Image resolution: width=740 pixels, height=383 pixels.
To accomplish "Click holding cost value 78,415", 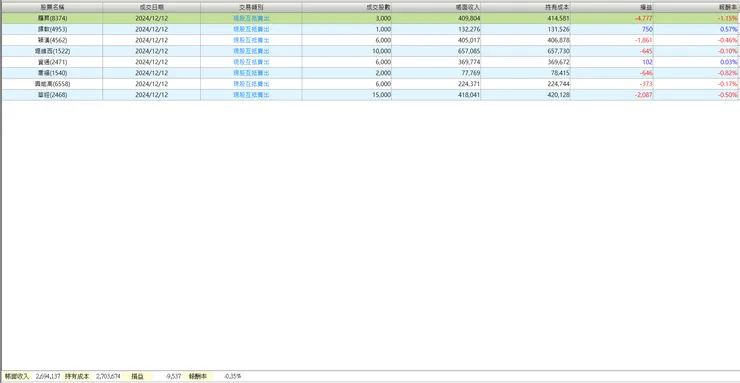I will [561, 73].
